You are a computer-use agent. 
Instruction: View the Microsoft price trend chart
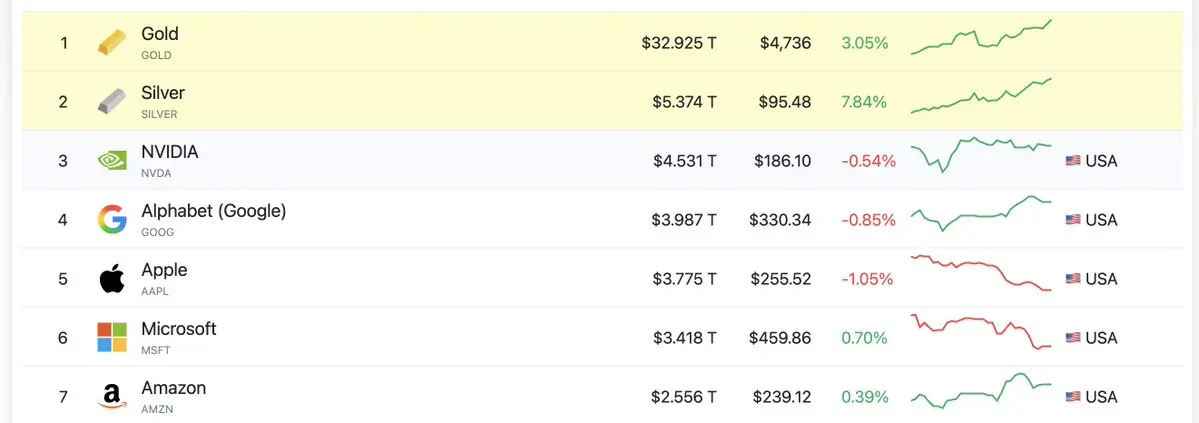(x=981, y=332)
